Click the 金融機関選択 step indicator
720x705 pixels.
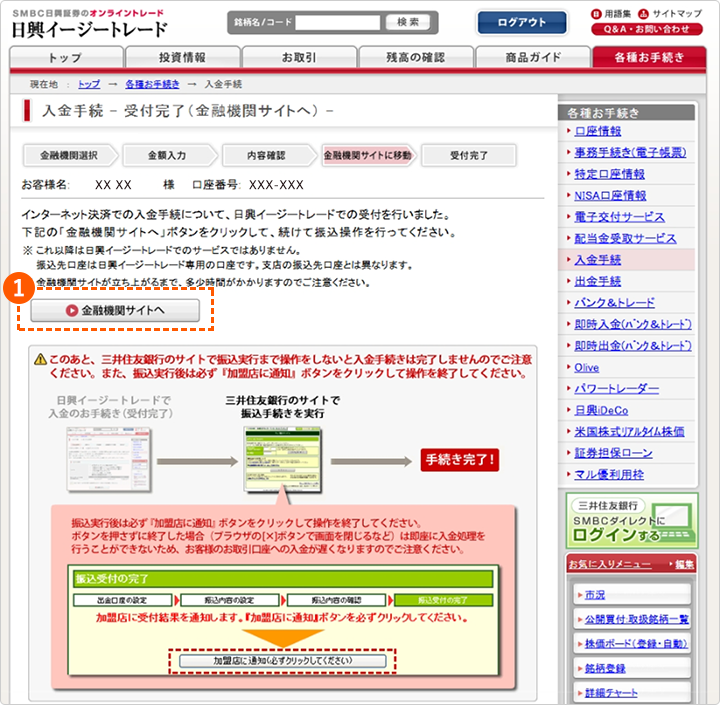(69, 156)
